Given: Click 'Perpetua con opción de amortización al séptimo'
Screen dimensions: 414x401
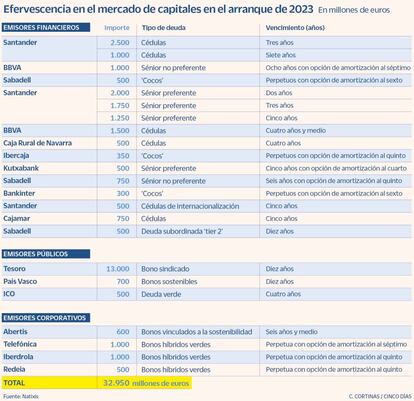Looking at the screenshot, I should [336, 344].
